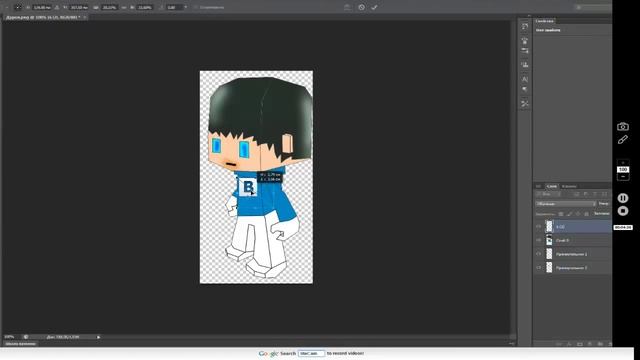Image resolution: width=640 pixels, height=360 pixels.
Task: Open the third collapsed dock panel icon
Action: tap(525, 51)
